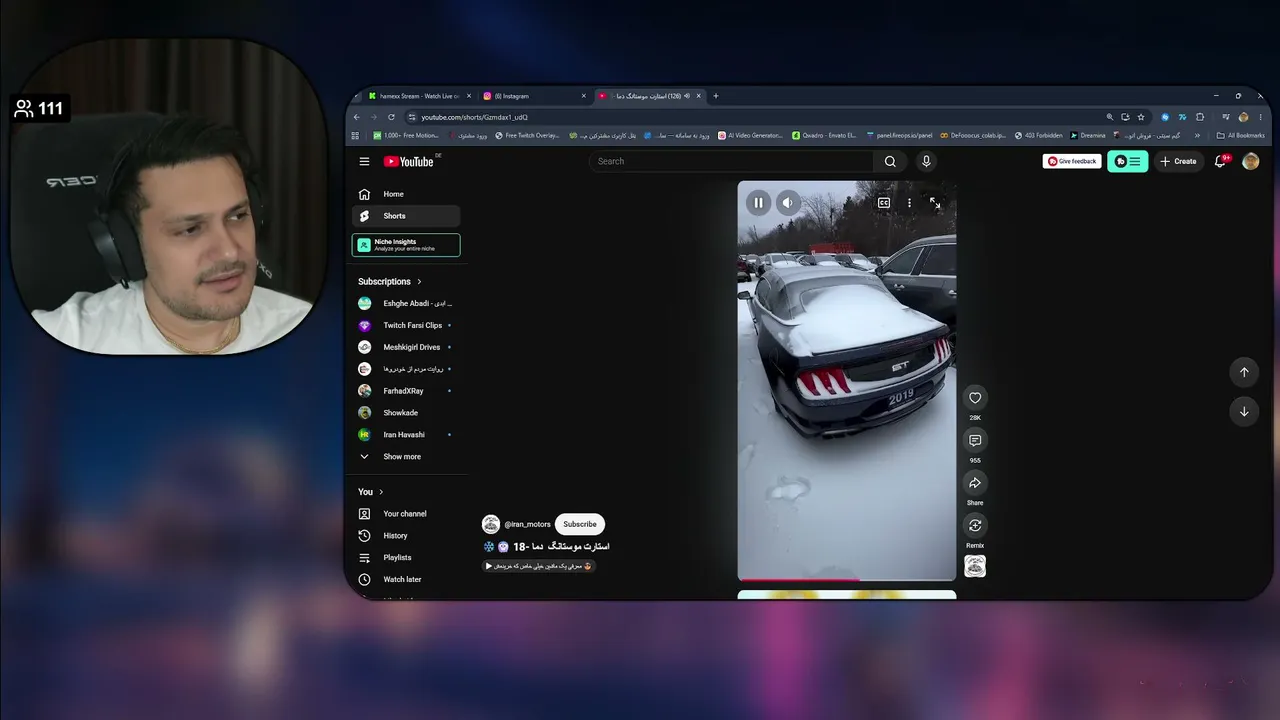Viewport: 1280px width, 720px height.
Task: Go to the previous Short with up arrow
Action: [x=1244, y=372]
